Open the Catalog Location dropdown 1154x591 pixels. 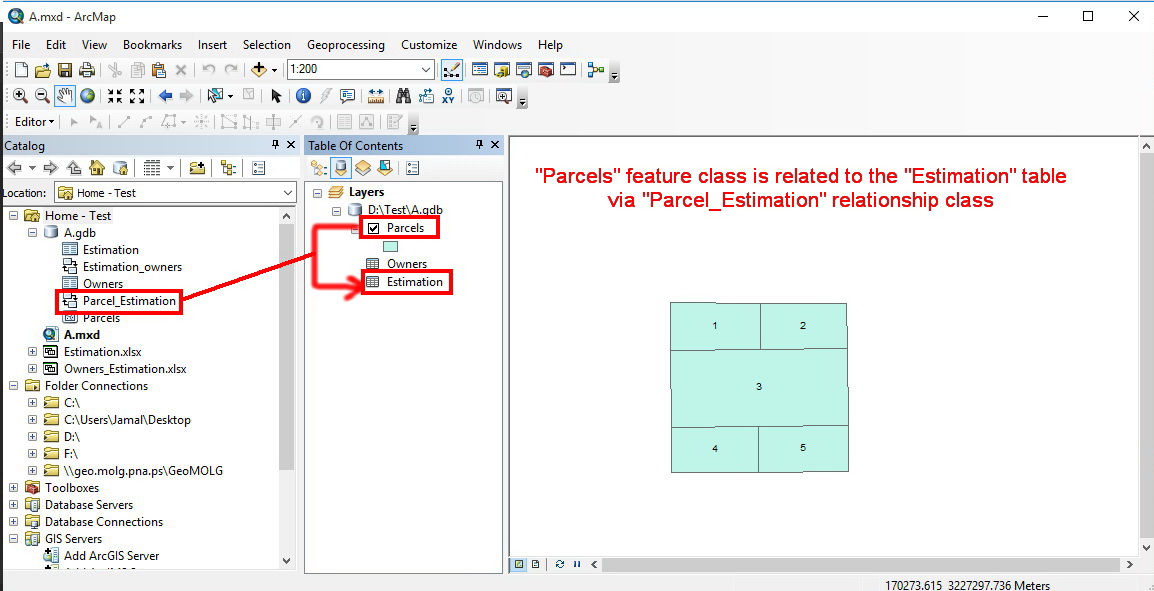coord(288,193)
